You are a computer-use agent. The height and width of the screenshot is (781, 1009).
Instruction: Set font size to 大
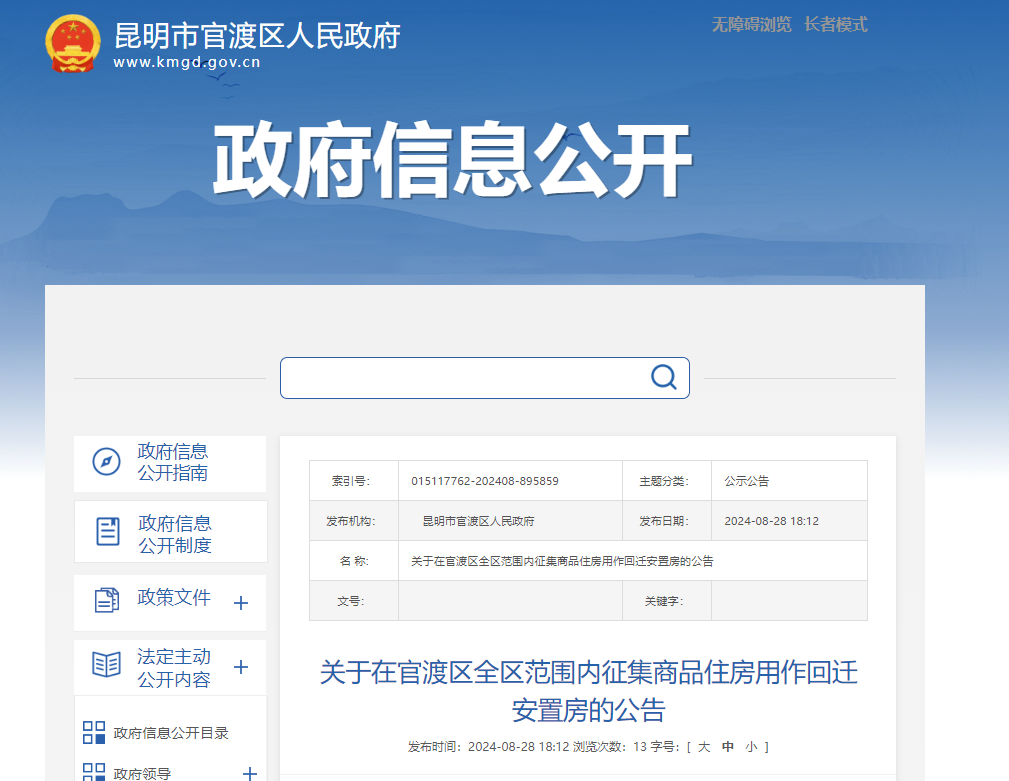pyautogui.click(x=703, y=747)
